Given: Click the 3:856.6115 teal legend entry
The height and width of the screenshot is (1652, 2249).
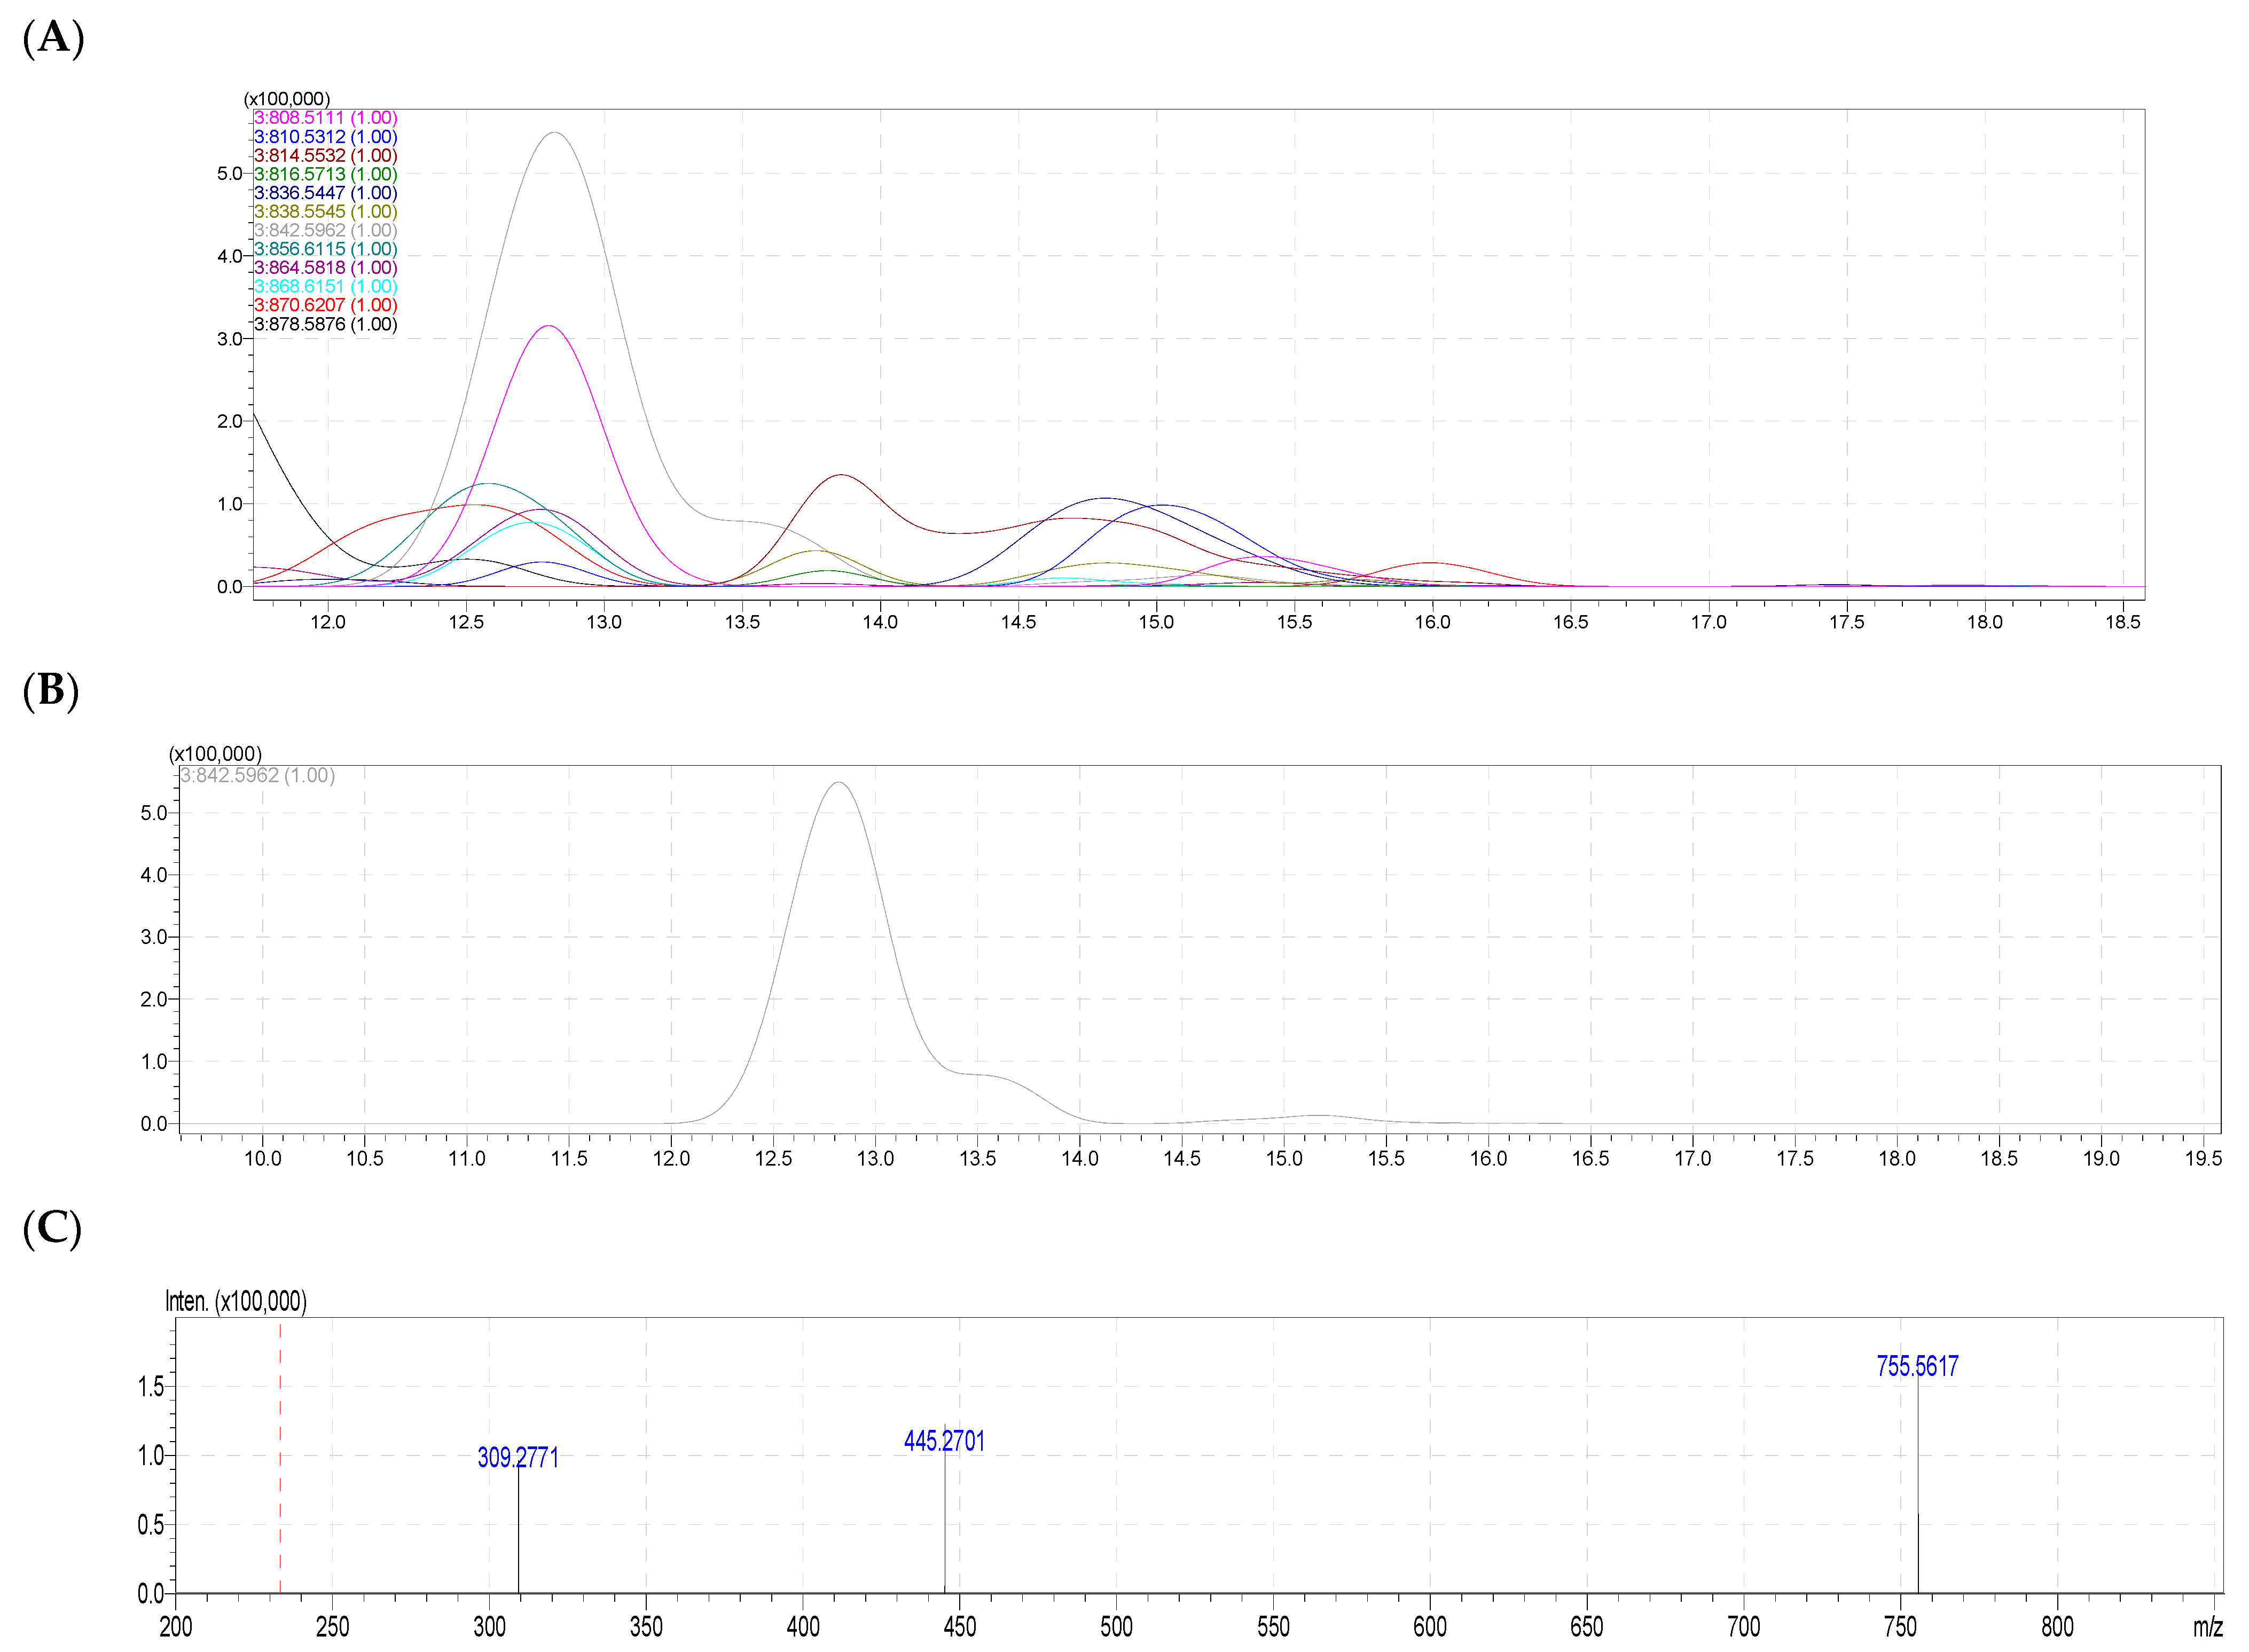Looking at the screenshot, I should point(325,249).
